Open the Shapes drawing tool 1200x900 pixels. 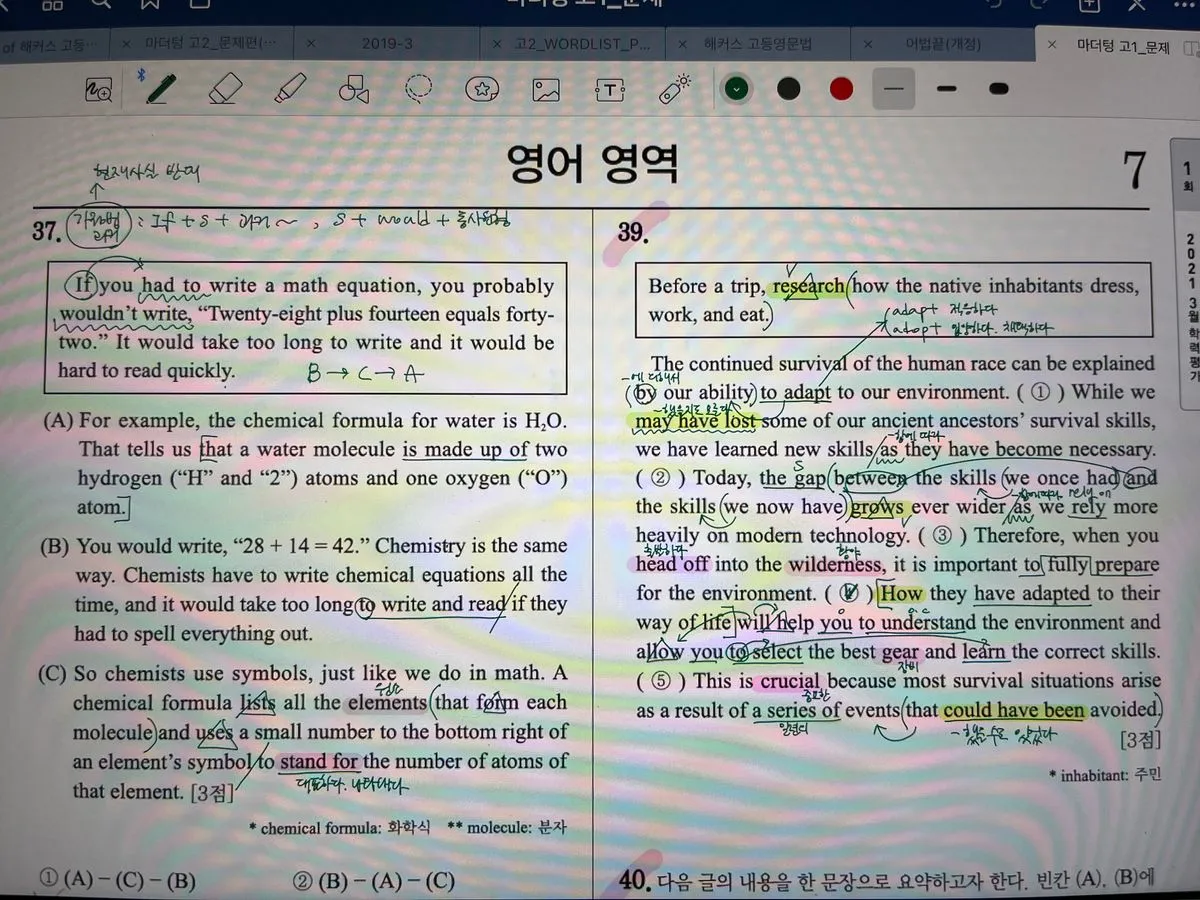pos(354,88)
